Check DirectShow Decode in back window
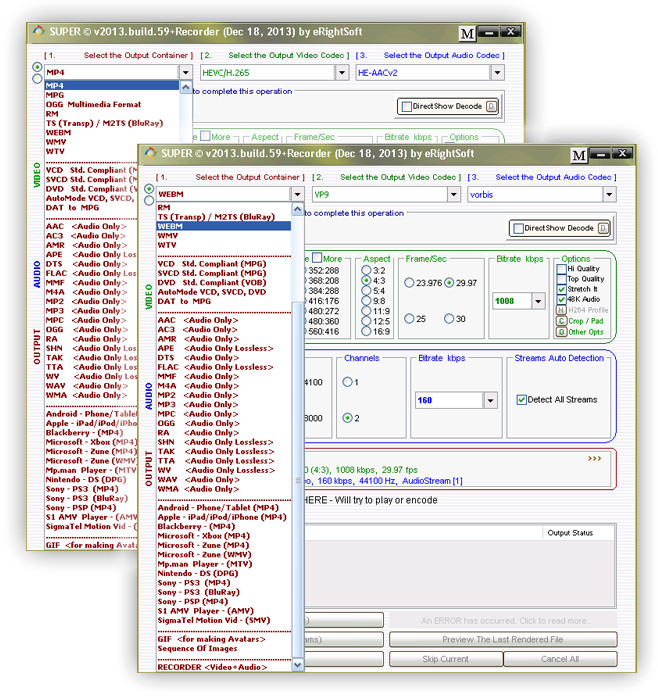 [x=406, y=107]
